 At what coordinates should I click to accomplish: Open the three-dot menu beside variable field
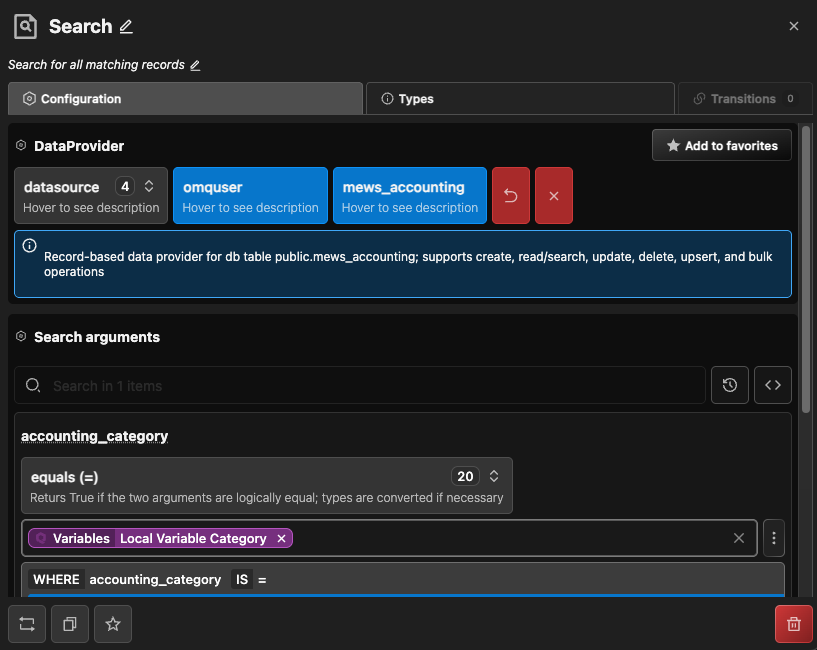point(774,538)
